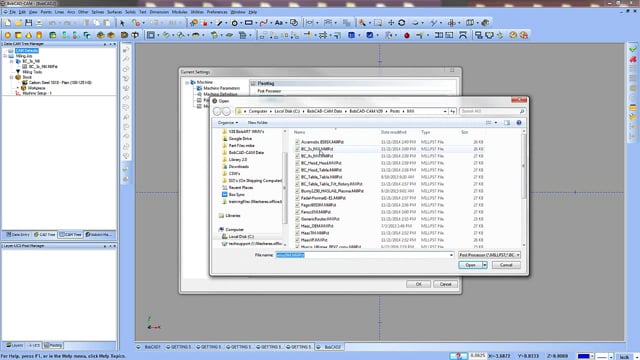The height and width of the screenshot is (360, 640).
Task: Tick checkbox for Acramatic post file
Action: click(x=297, y=142)
